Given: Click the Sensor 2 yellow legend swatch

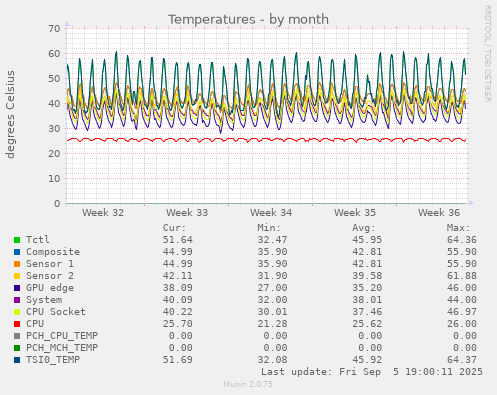Looking at the screenshot, I should click(17, 276).
